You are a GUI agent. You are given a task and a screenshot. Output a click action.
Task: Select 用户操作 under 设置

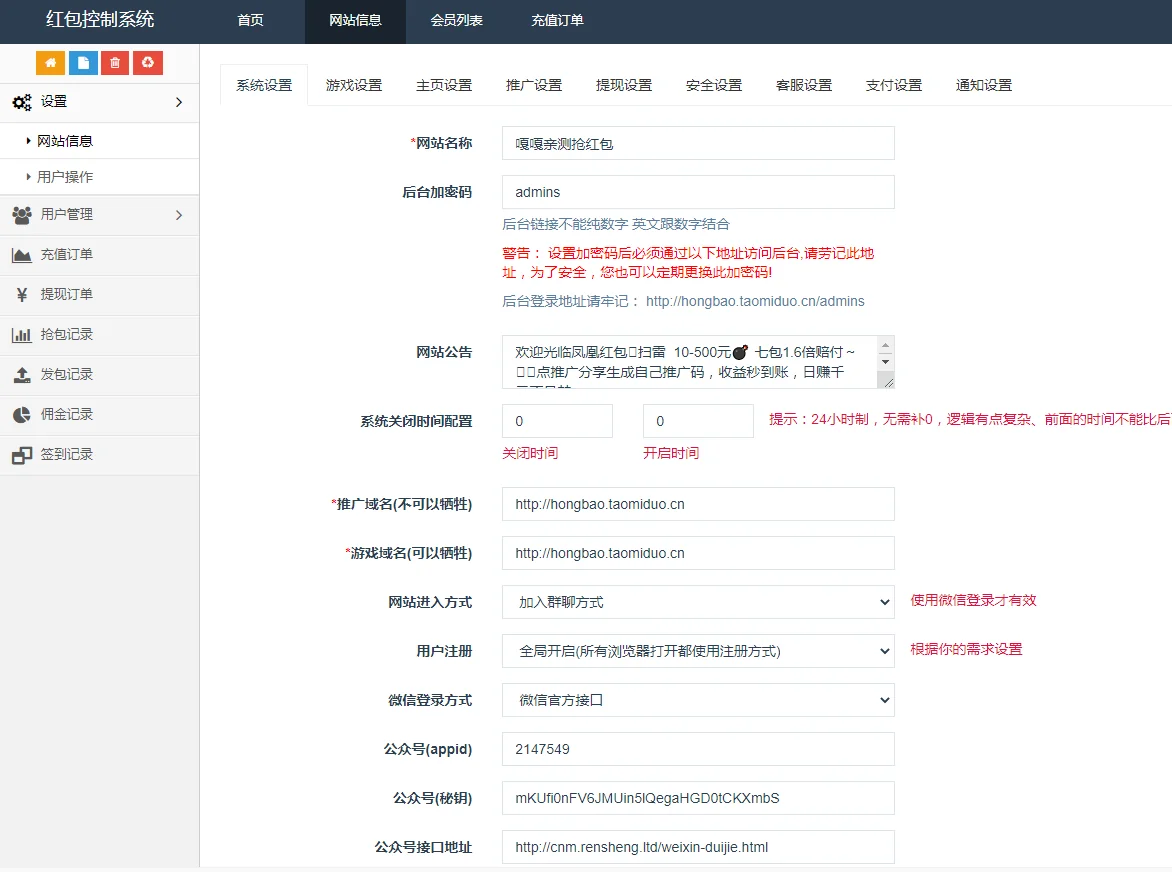point(65,177)
